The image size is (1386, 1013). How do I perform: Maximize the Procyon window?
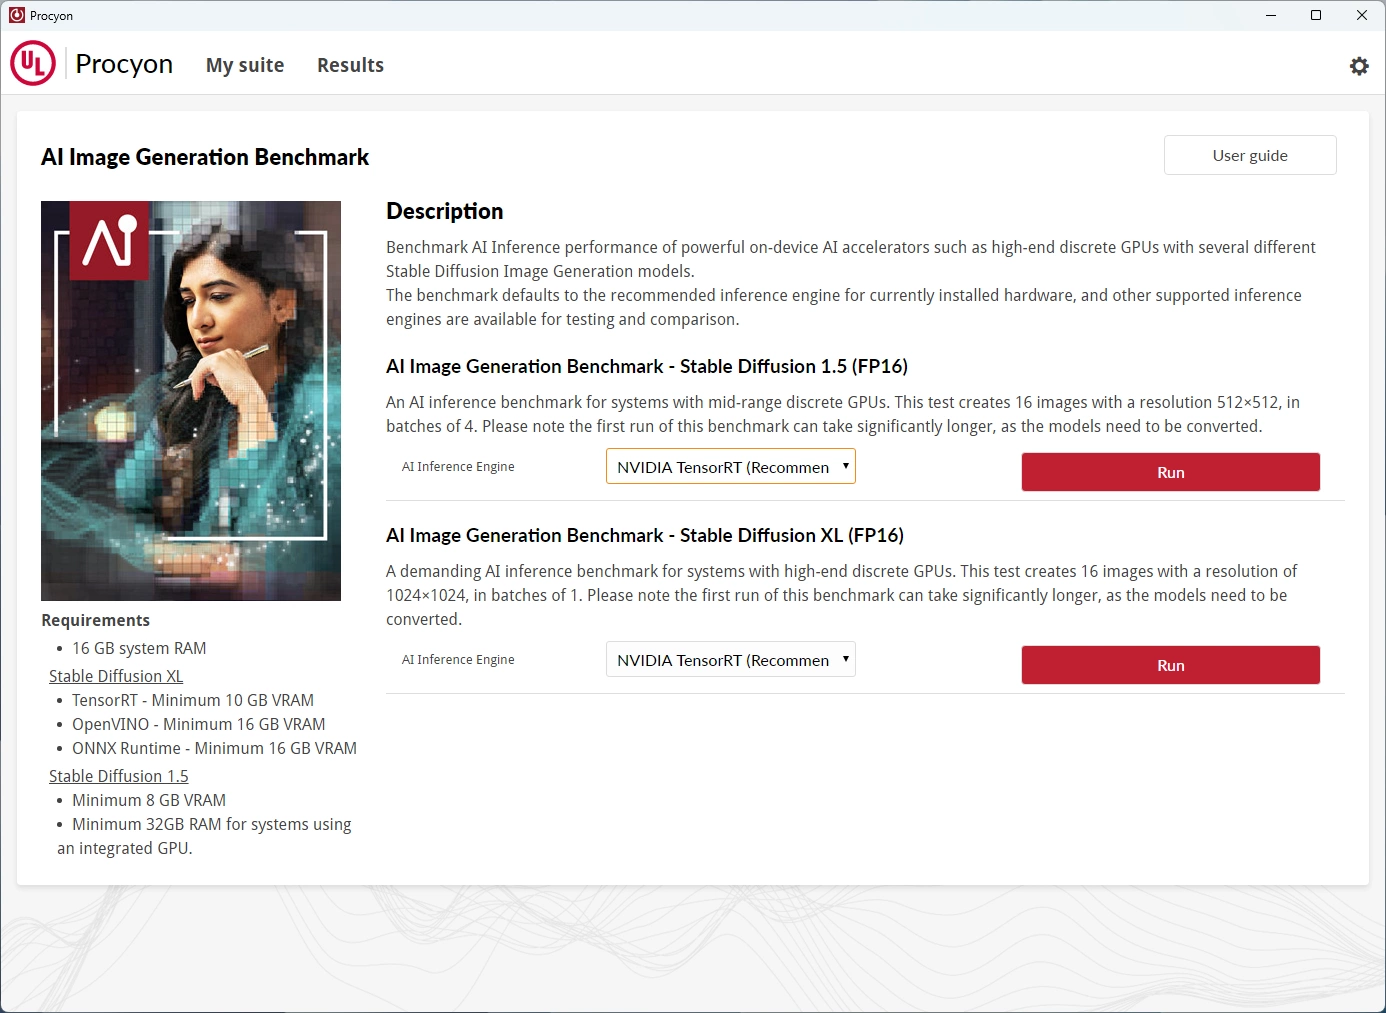point(1316,15)
